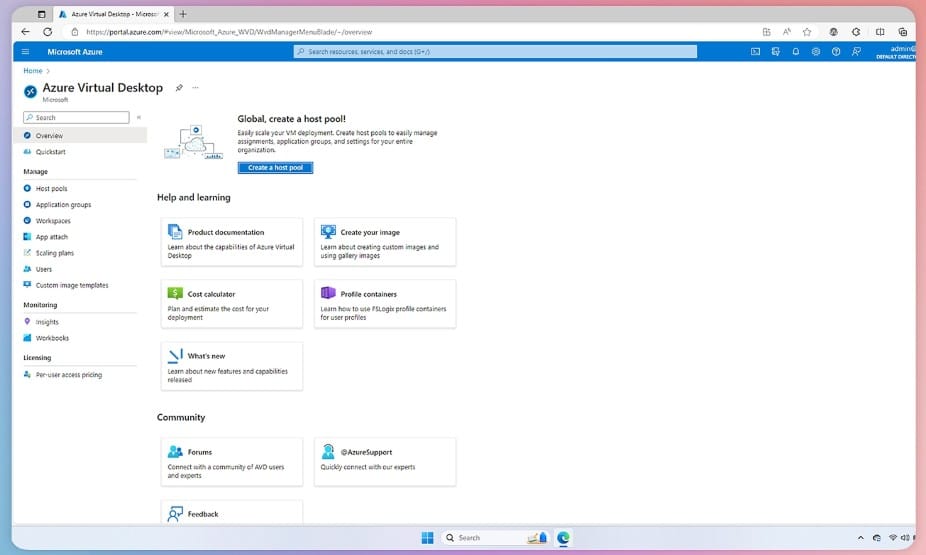Click the browser tab actions icon
The width and height of the screenshot is (926, 555).
pos(41,14)
